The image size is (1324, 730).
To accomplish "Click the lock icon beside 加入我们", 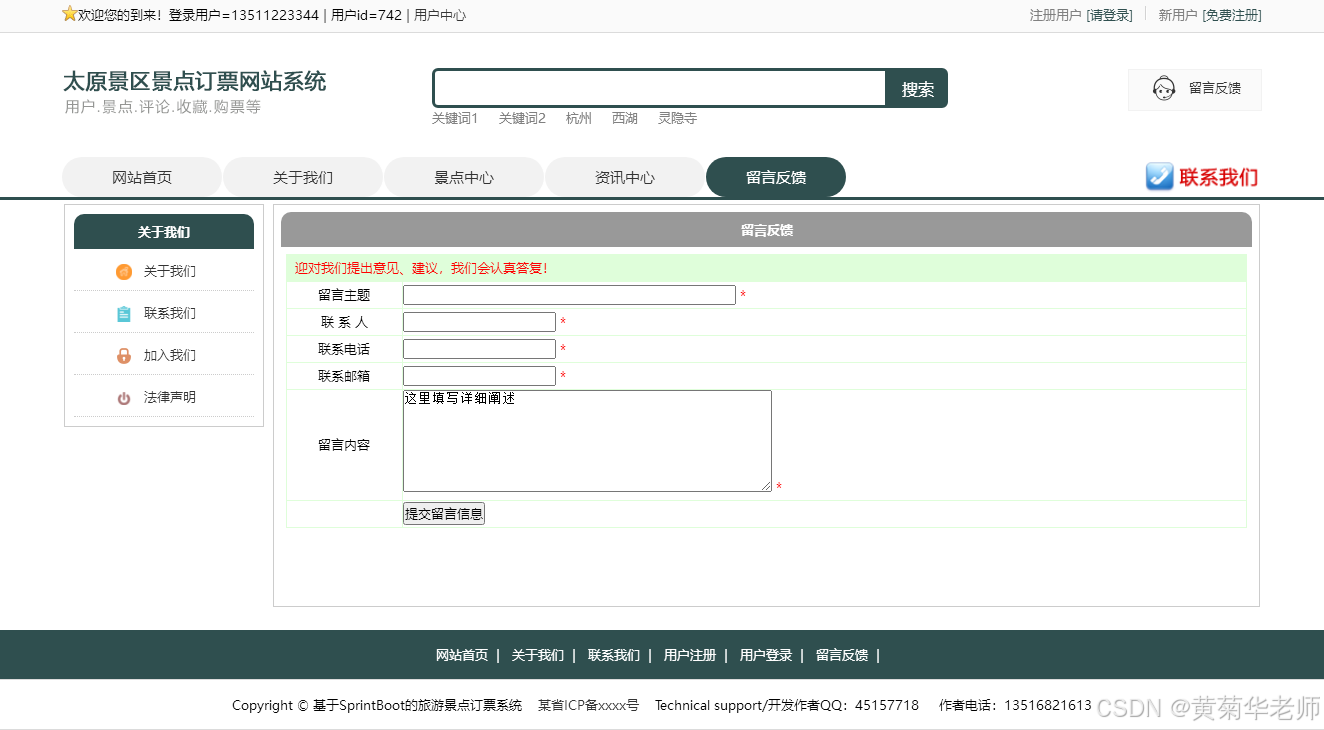I will pyautogui.click(x=124, y=356).
